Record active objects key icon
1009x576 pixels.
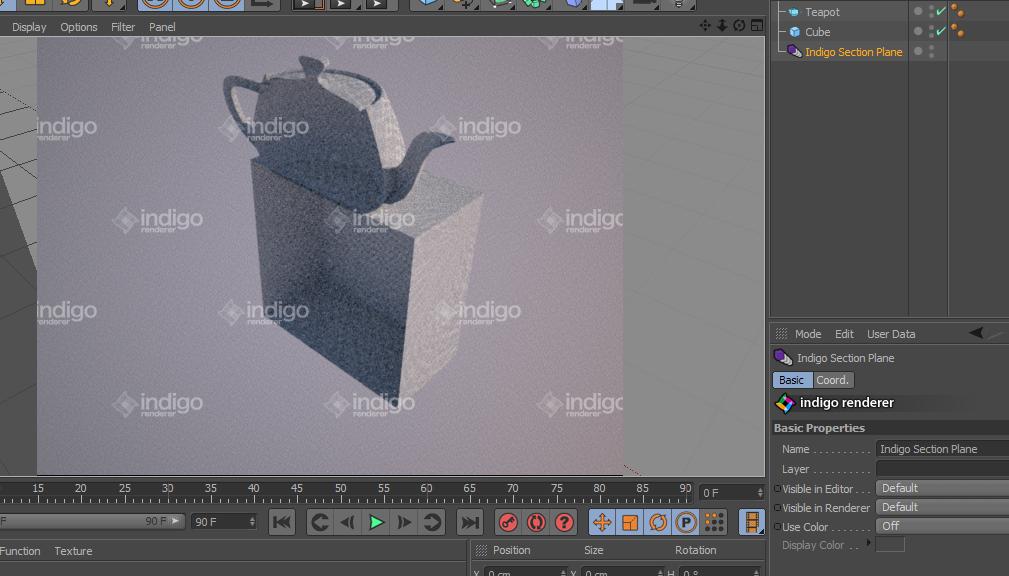point(508,522)
